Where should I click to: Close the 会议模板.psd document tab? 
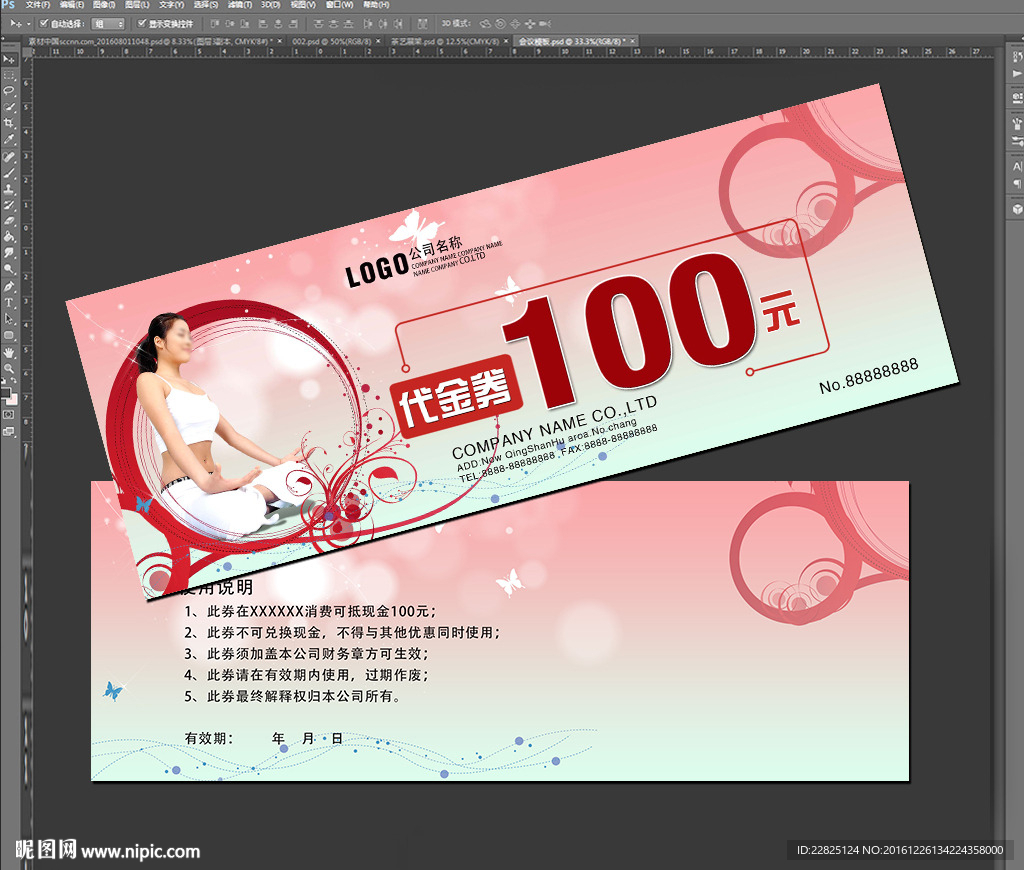tap(632, 42)
